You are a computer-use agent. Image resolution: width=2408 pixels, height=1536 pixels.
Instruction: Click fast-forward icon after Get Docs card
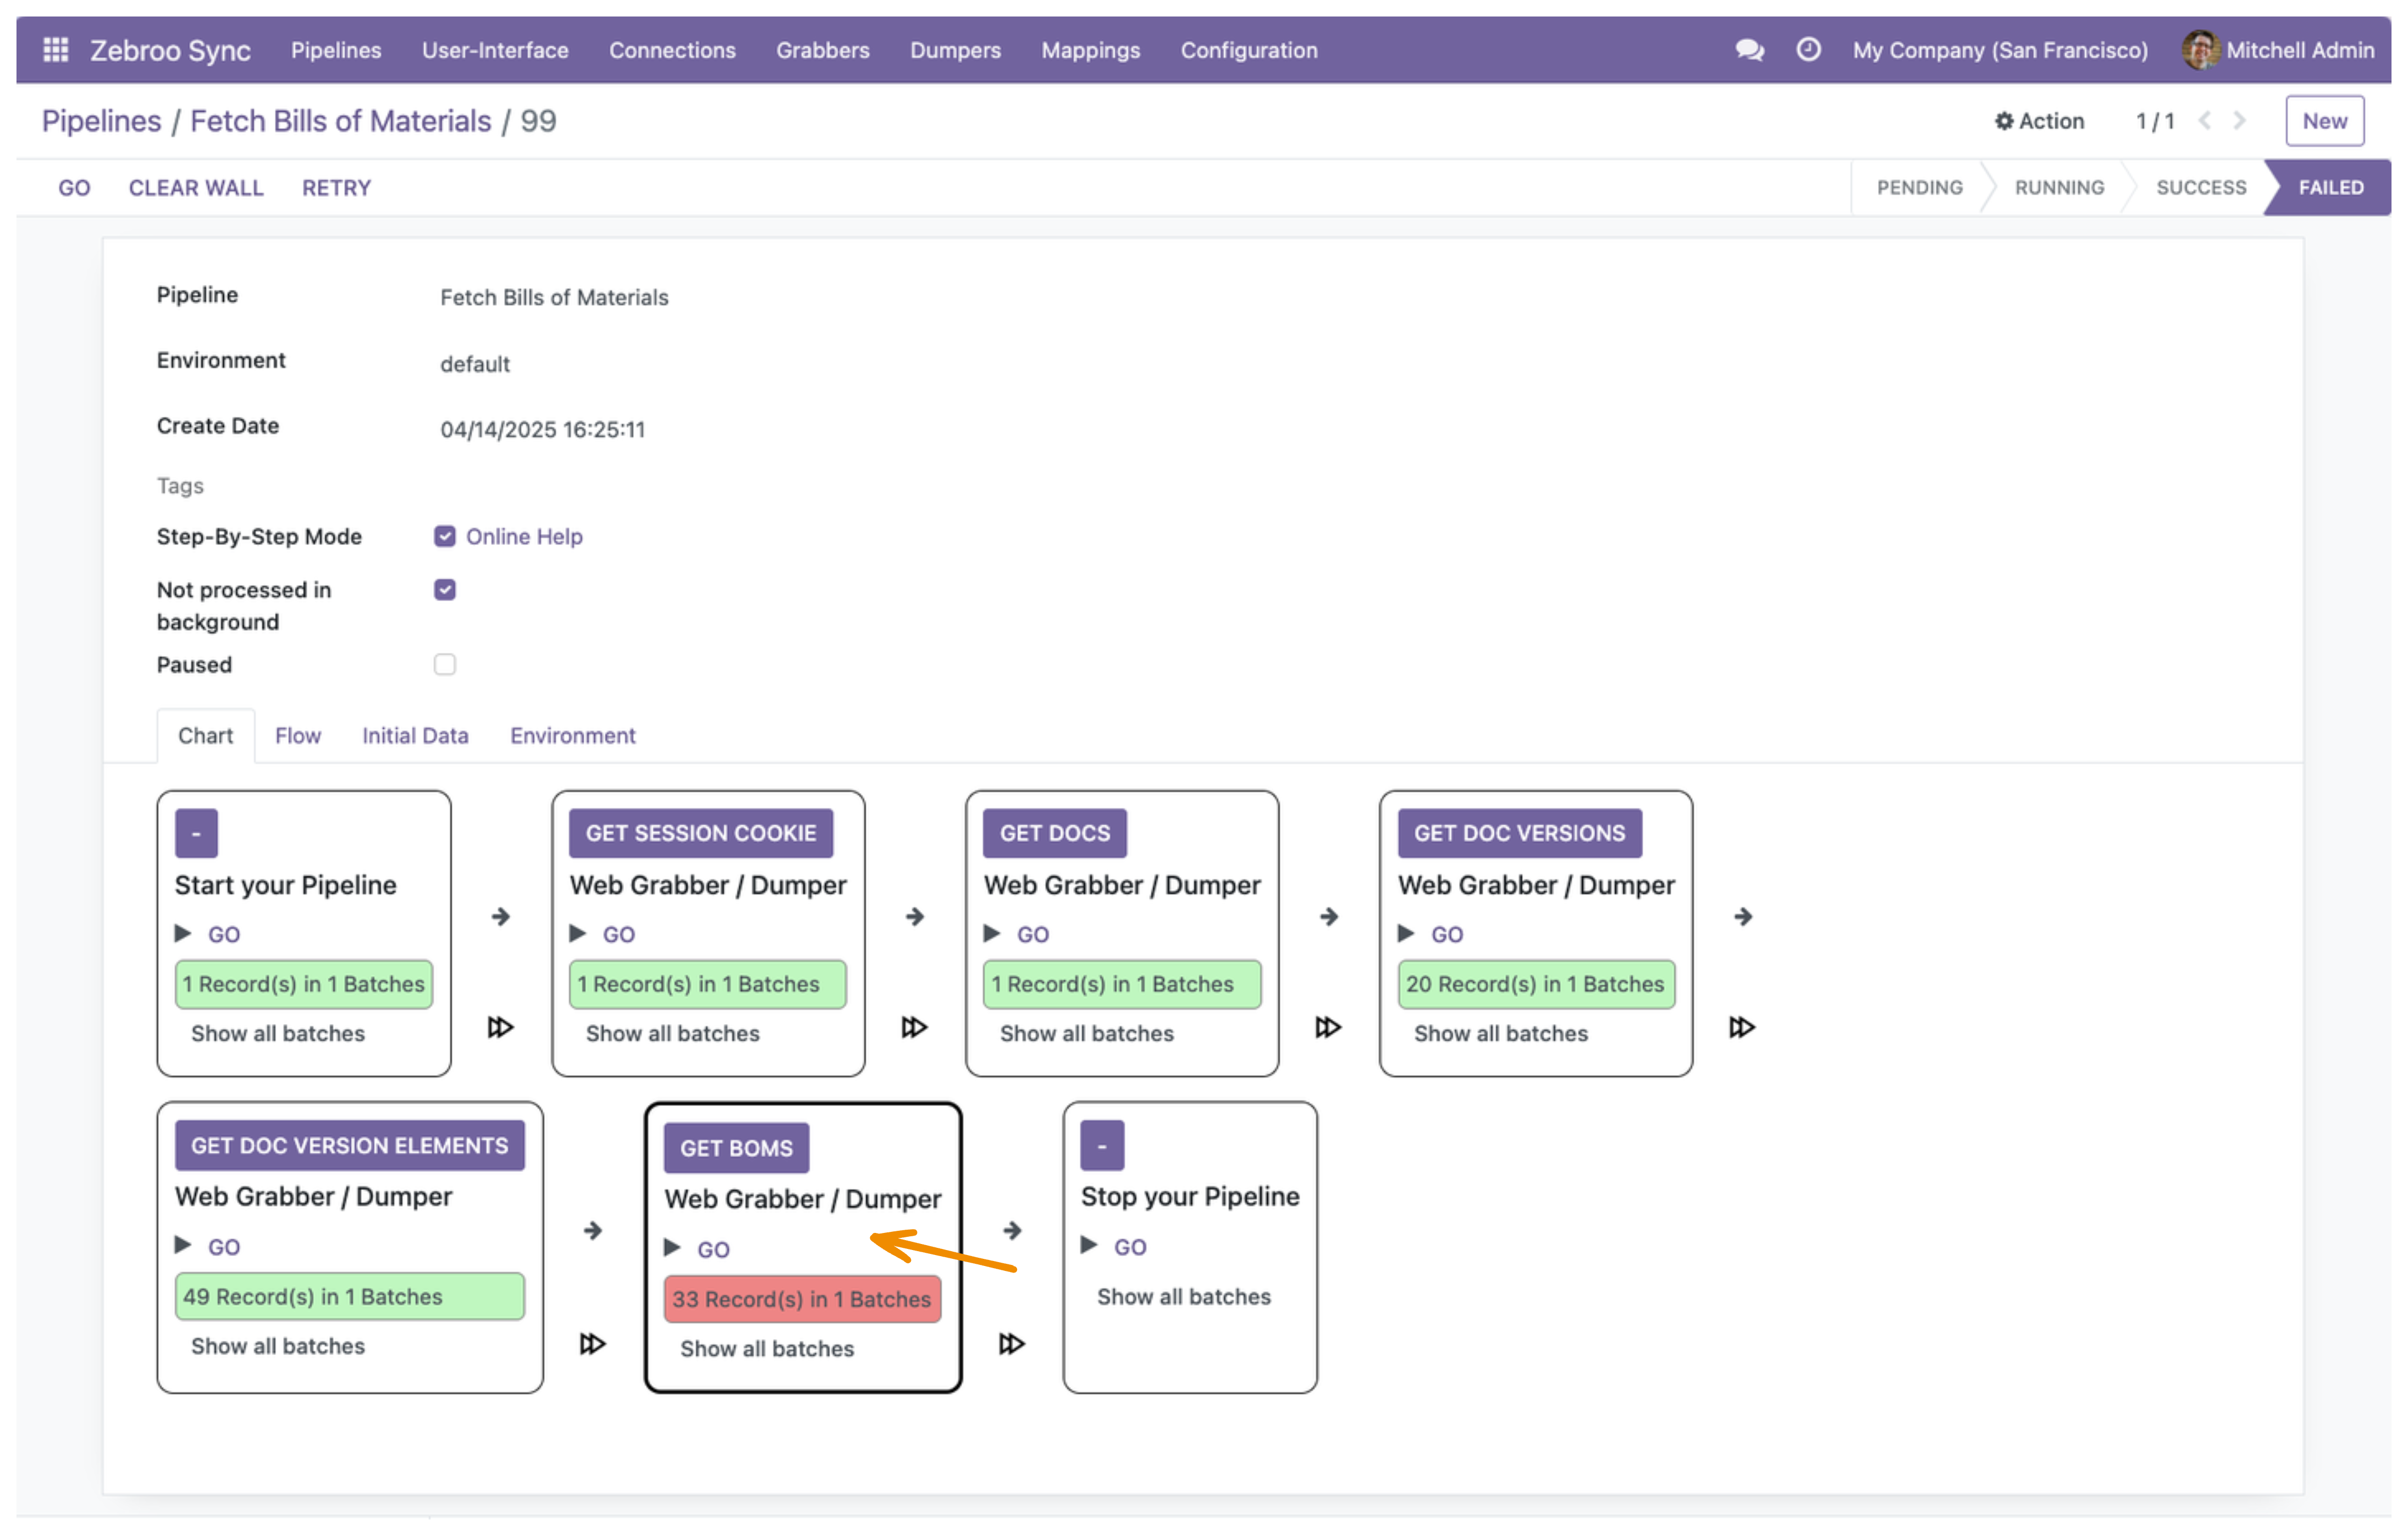(1328, 1027)
